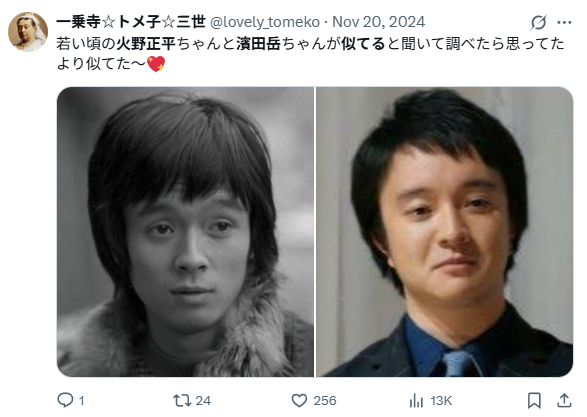Click the repost count 24
The height and width of the screenshot is (417, 587).
pos(203,401)
